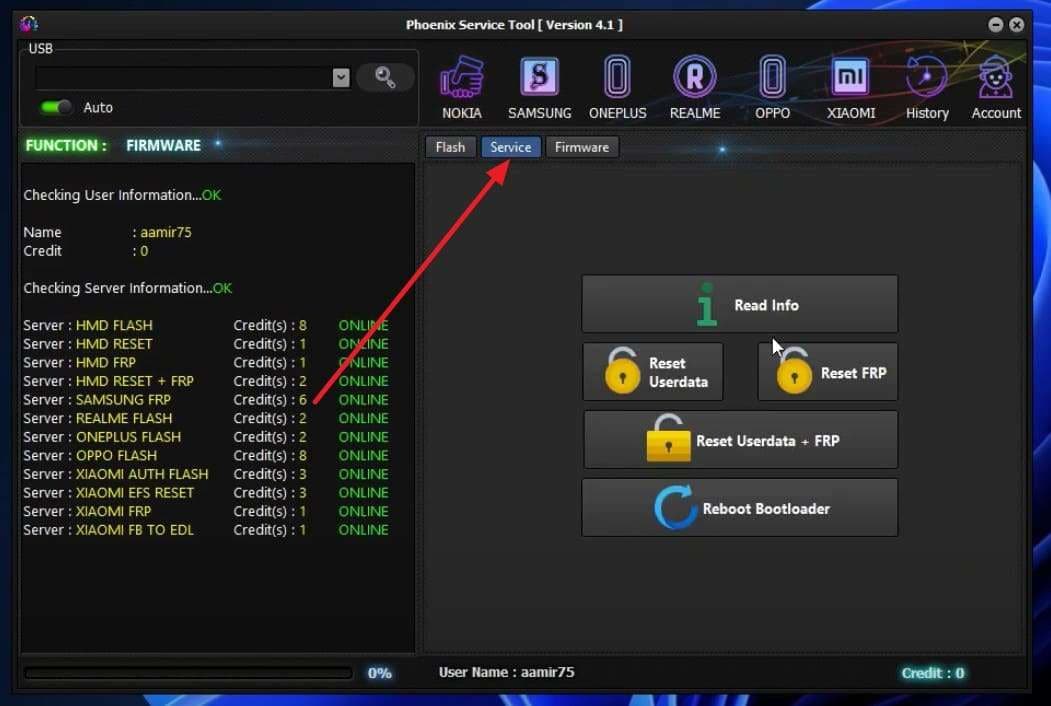1051x706 pixels.
Task: Click the Reset Userdata button
Action: [653, 372]
